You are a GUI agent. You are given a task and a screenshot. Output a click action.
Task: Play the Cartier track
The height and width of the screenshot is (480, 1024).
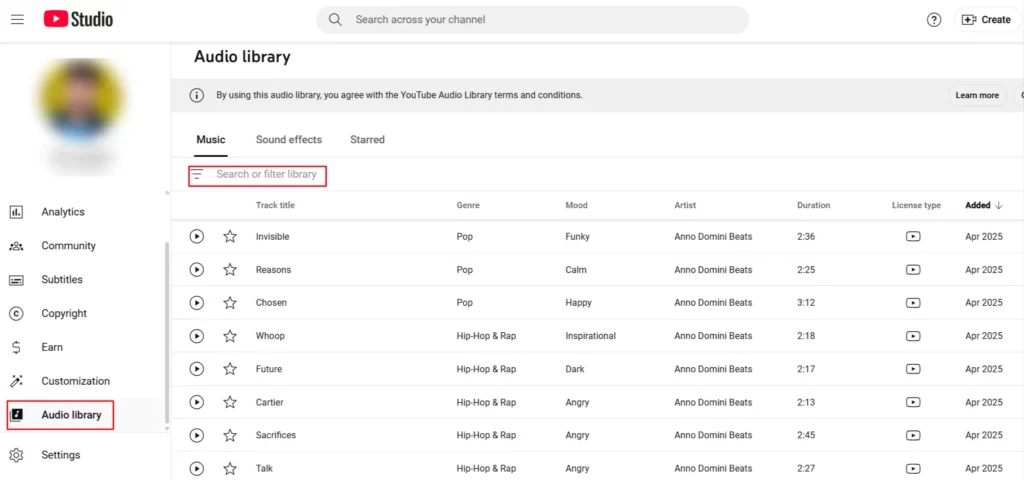point(197,402)
